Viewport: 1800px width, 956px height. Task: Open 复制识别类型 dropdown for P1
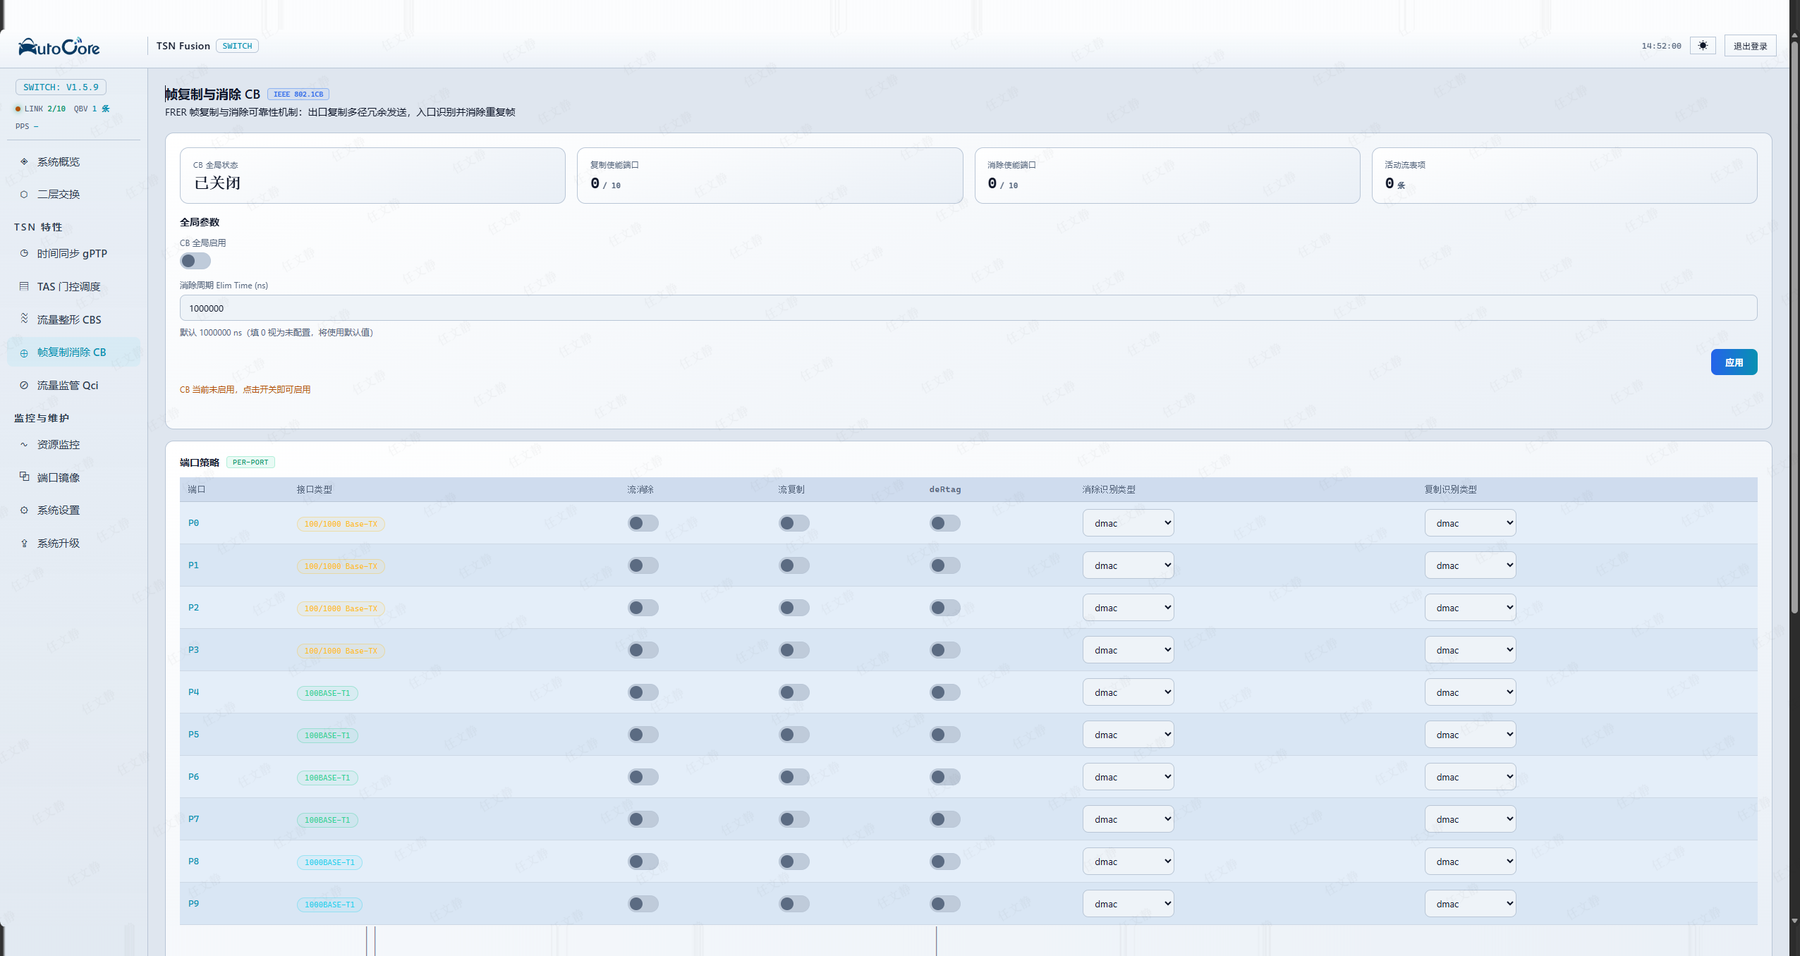[1470, 566]
